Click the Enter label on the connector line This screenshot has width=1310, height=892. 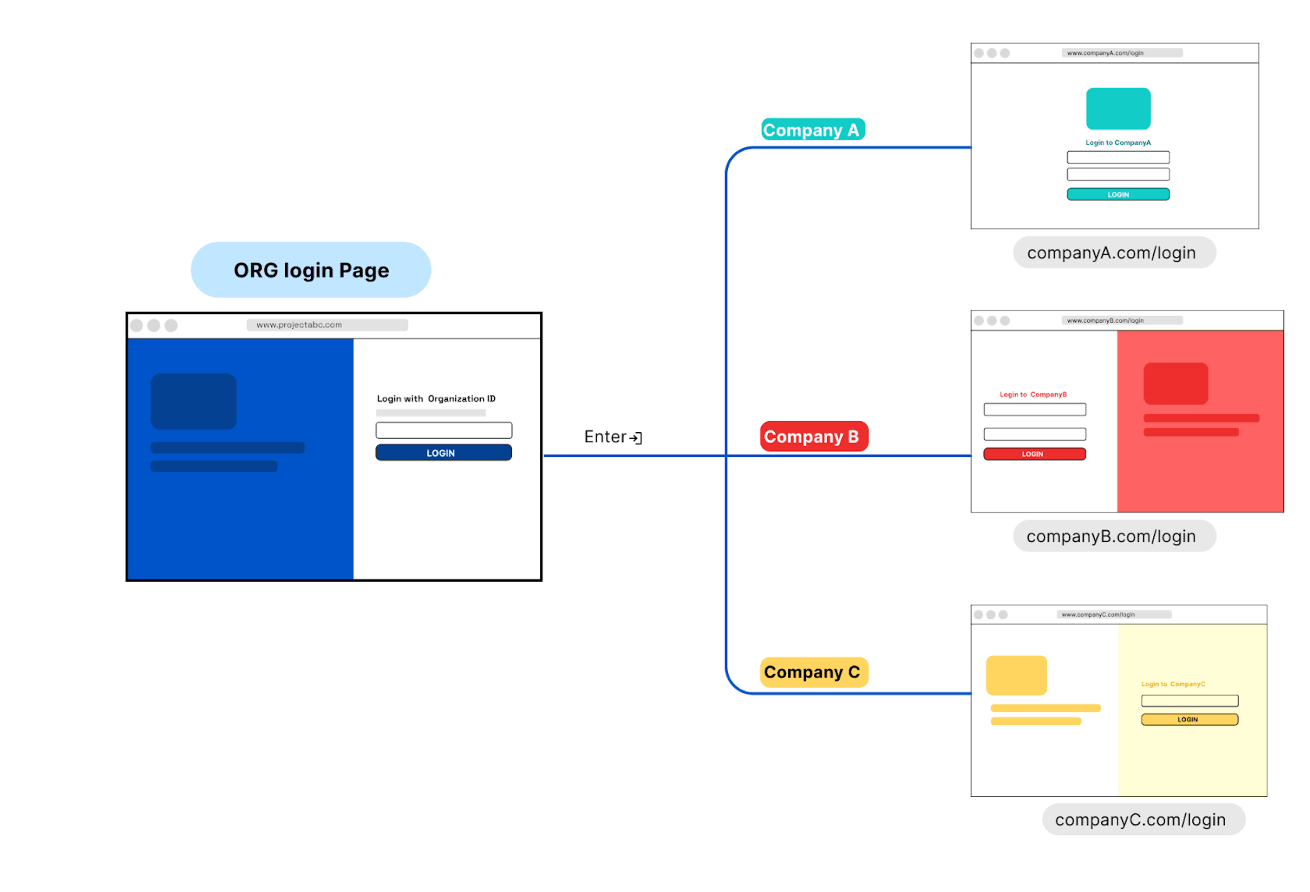click(x=605, y=437)
